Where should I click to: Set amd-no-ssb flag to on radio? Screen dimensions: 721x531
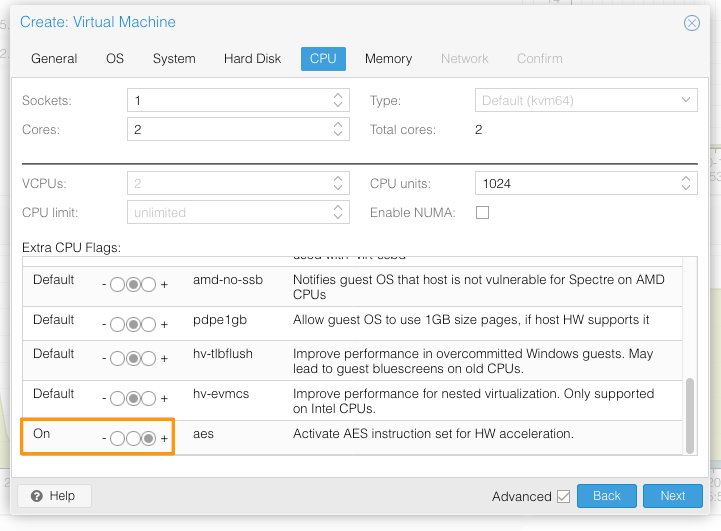coord(149,285)
